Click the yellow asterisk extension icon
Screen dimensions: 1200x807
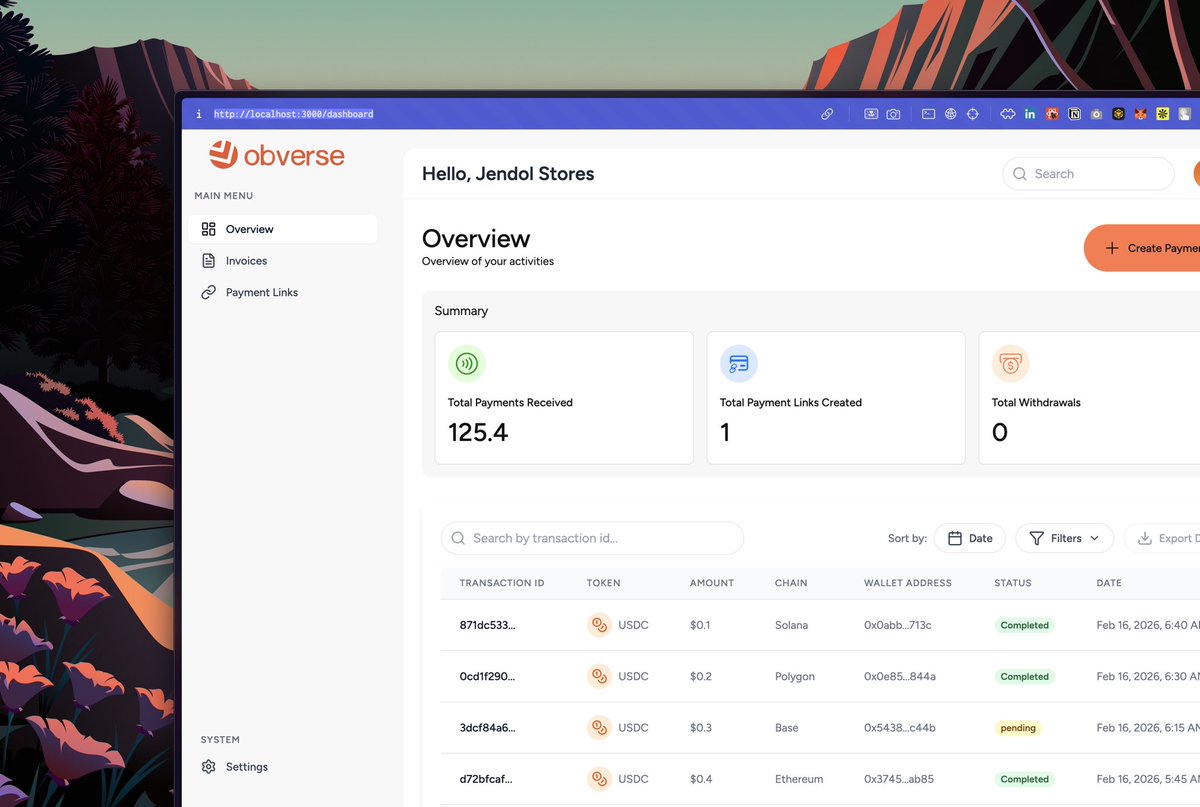coord(1163,115)
